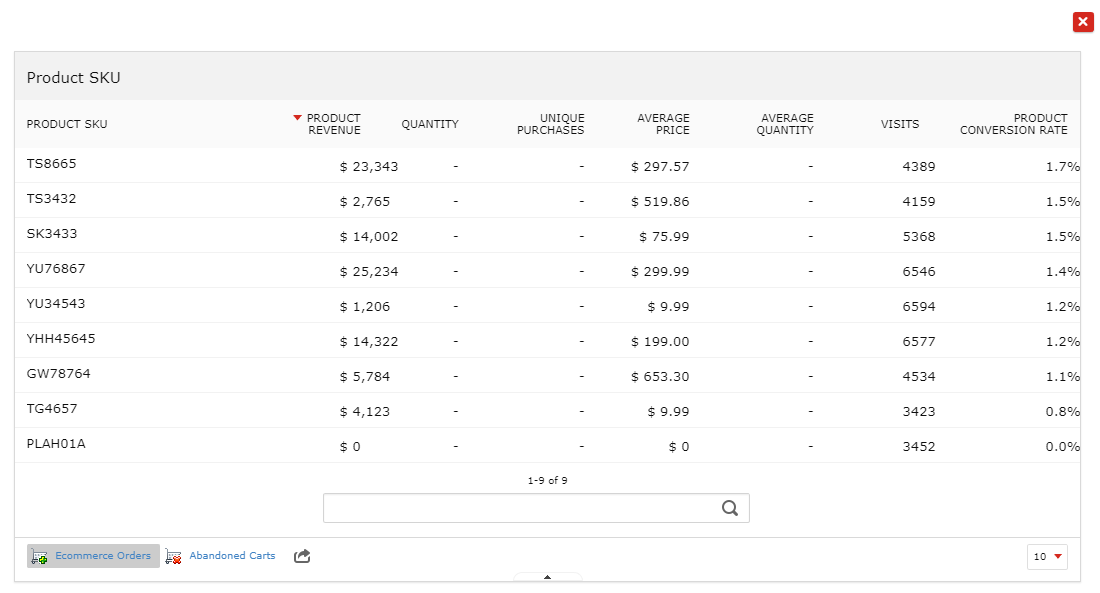Sort by Product Conversion Rate header
1100x593 pixels.
[x=1014, y=124]
